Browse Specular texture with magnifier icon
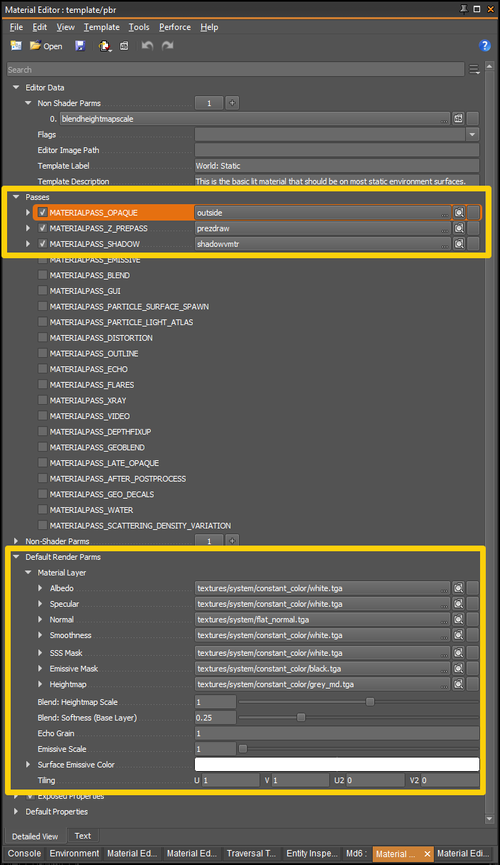The width and height of the screenshot is (500, 865). (459, 604)
